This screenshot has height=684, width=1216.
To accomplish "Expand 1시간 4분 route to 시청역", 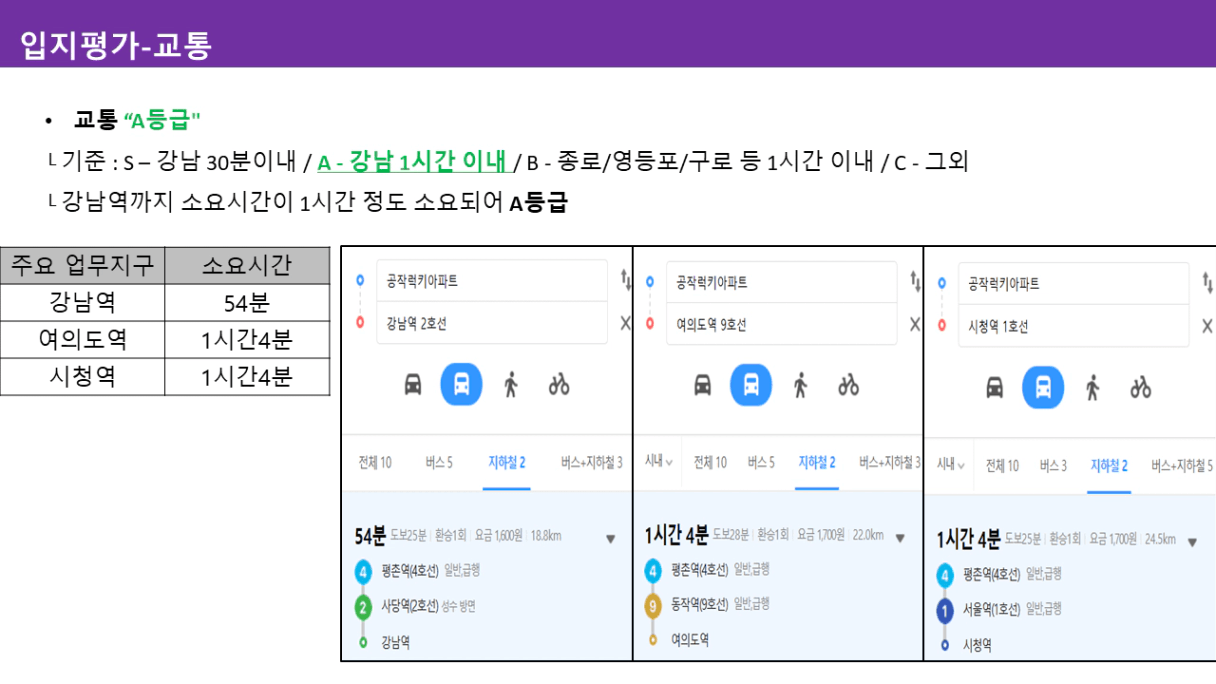I will [x=1192, y=542].
